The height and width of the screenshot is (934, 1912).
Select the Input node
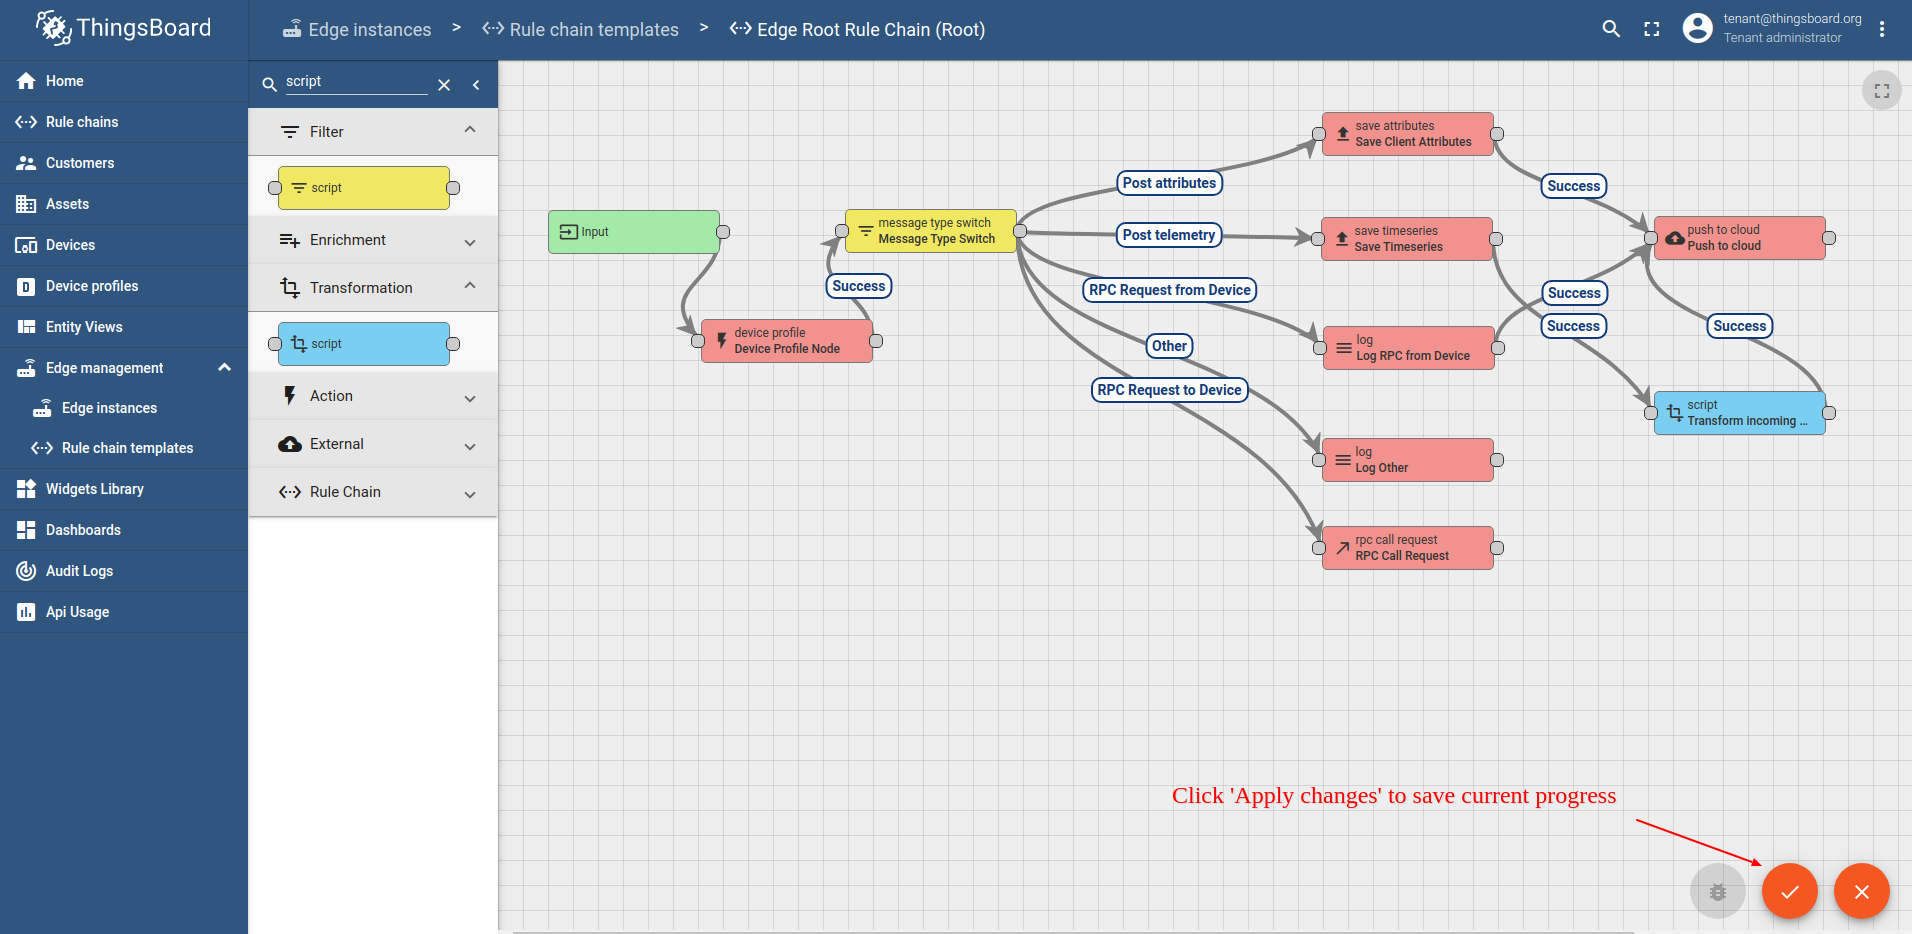click(x=634, y=232)
